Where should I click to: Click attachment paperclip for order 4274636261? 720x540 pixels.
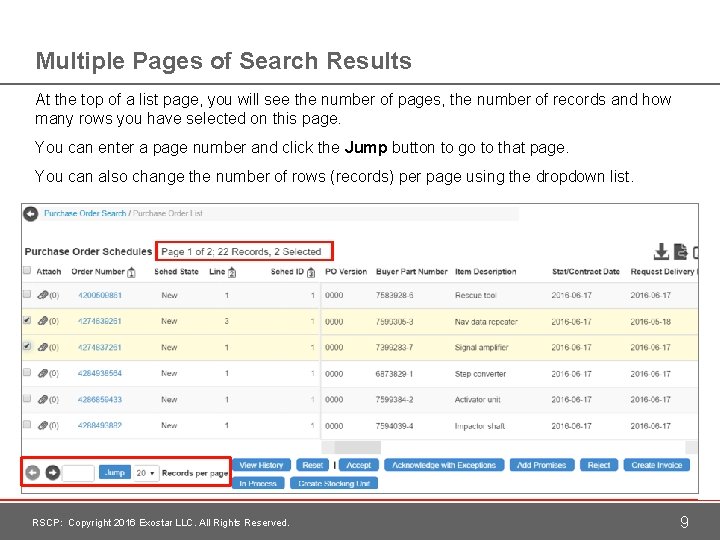click(43, 321)
